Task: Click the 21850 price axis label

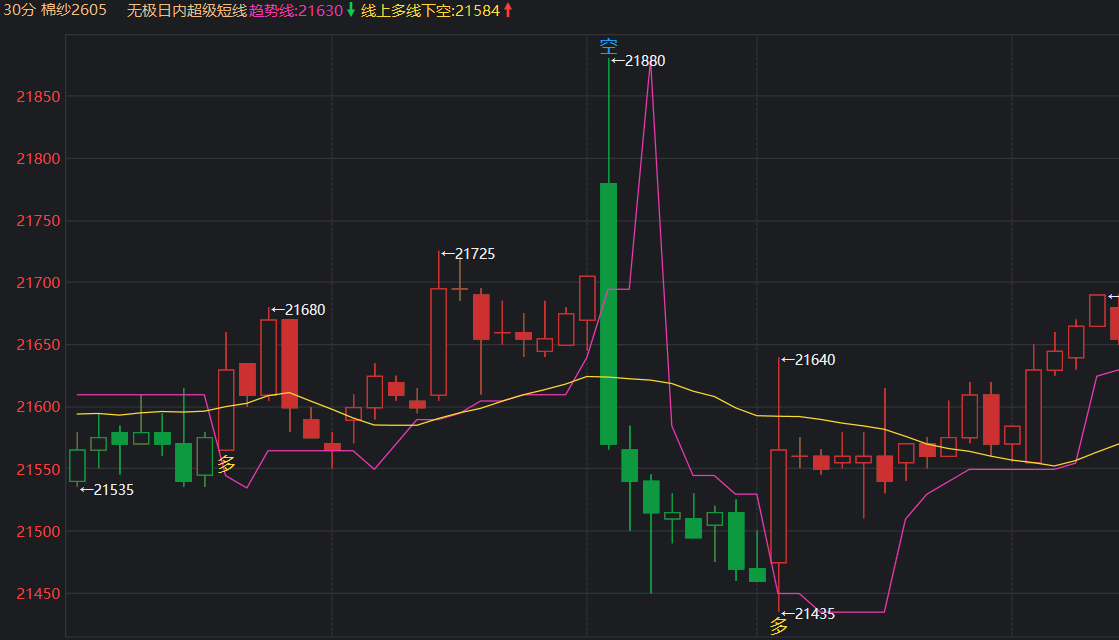Action: (x=39, y=97)
